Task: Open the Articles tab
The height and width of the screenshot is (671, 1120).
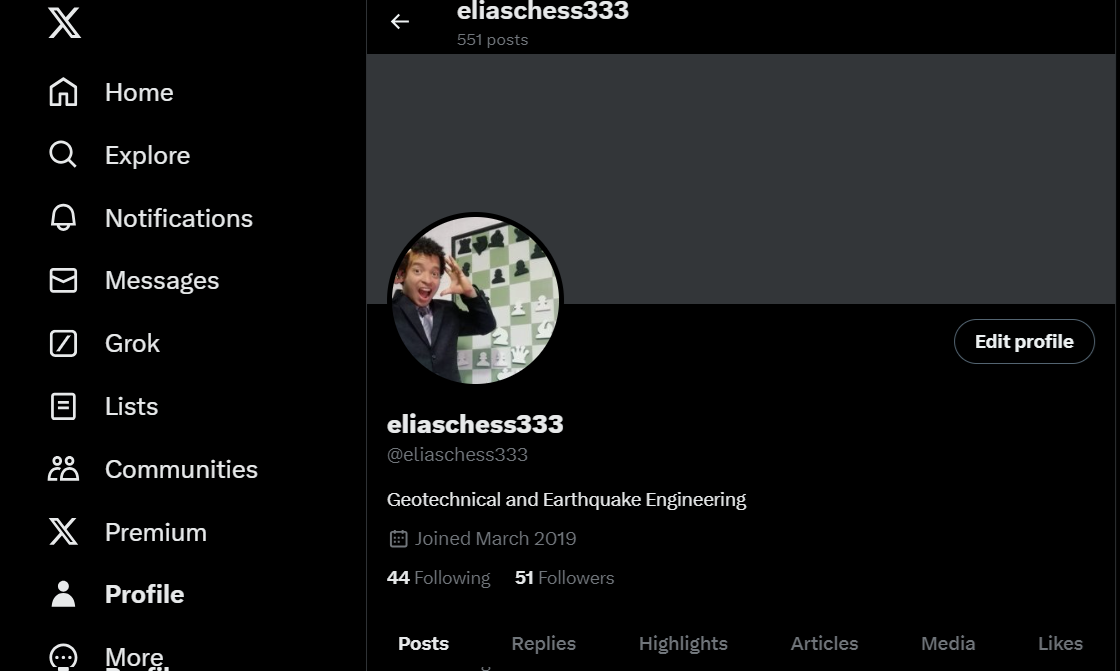Action: 824,643
